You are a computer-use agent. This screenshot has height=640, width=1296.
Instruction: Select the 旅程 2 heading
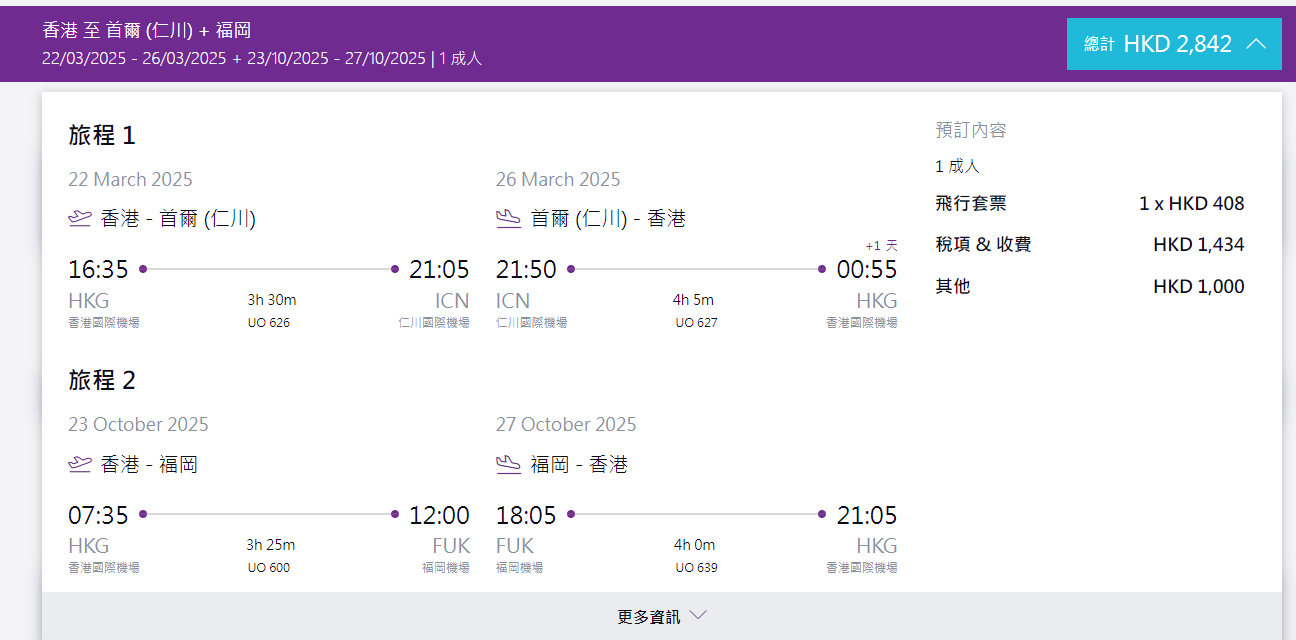click(x=101, y=381)
